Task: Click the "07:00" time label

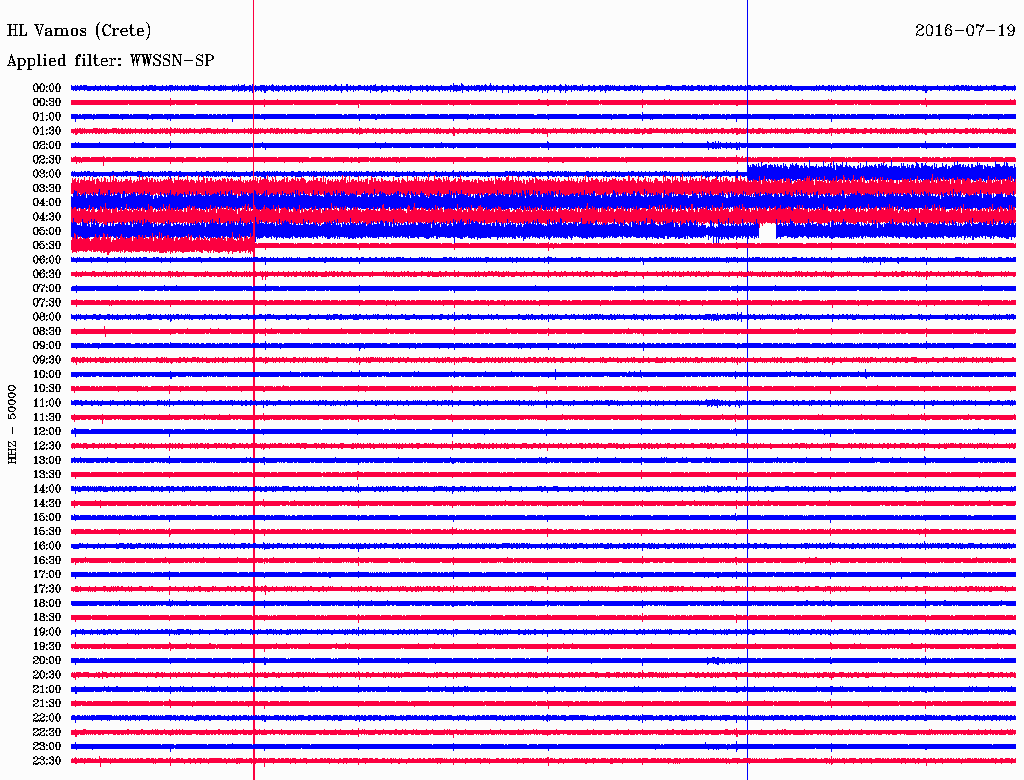Action: pyautogui.click(x=47, y=289)
